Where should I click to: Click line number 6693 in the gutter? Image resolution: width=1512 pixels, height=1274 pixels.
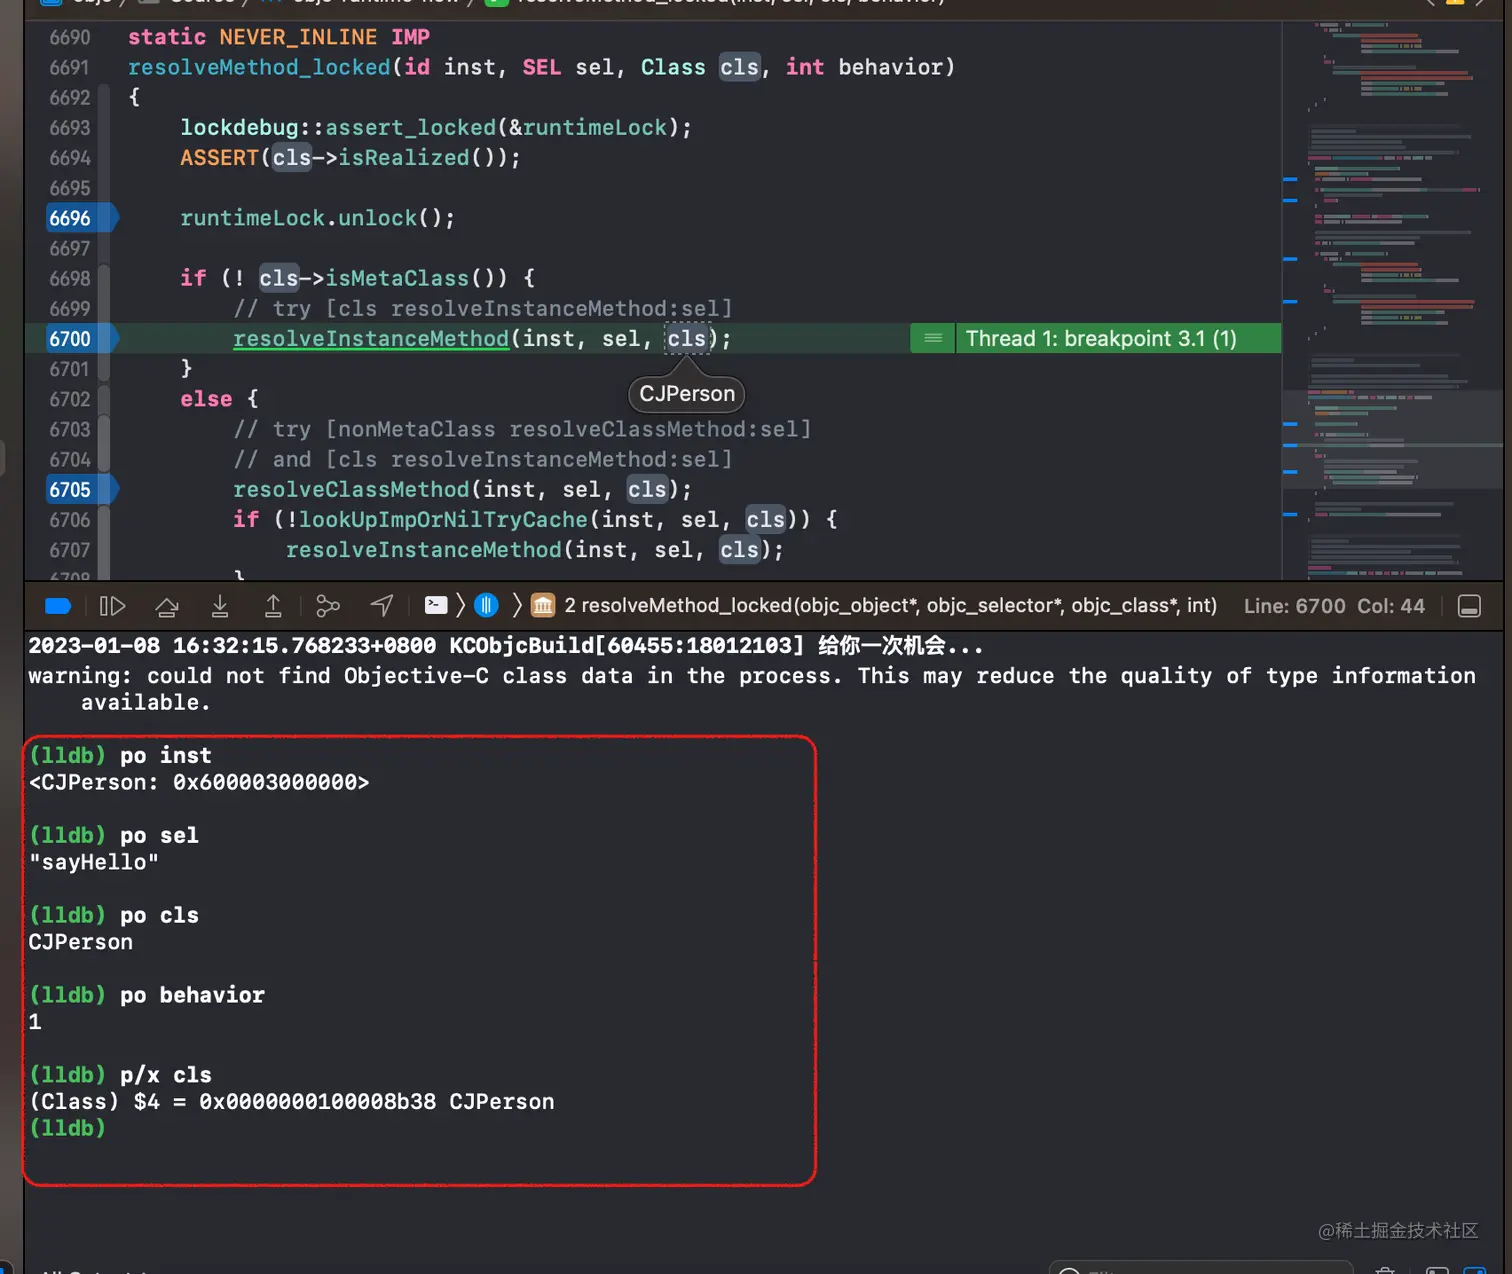click(70, 128)
